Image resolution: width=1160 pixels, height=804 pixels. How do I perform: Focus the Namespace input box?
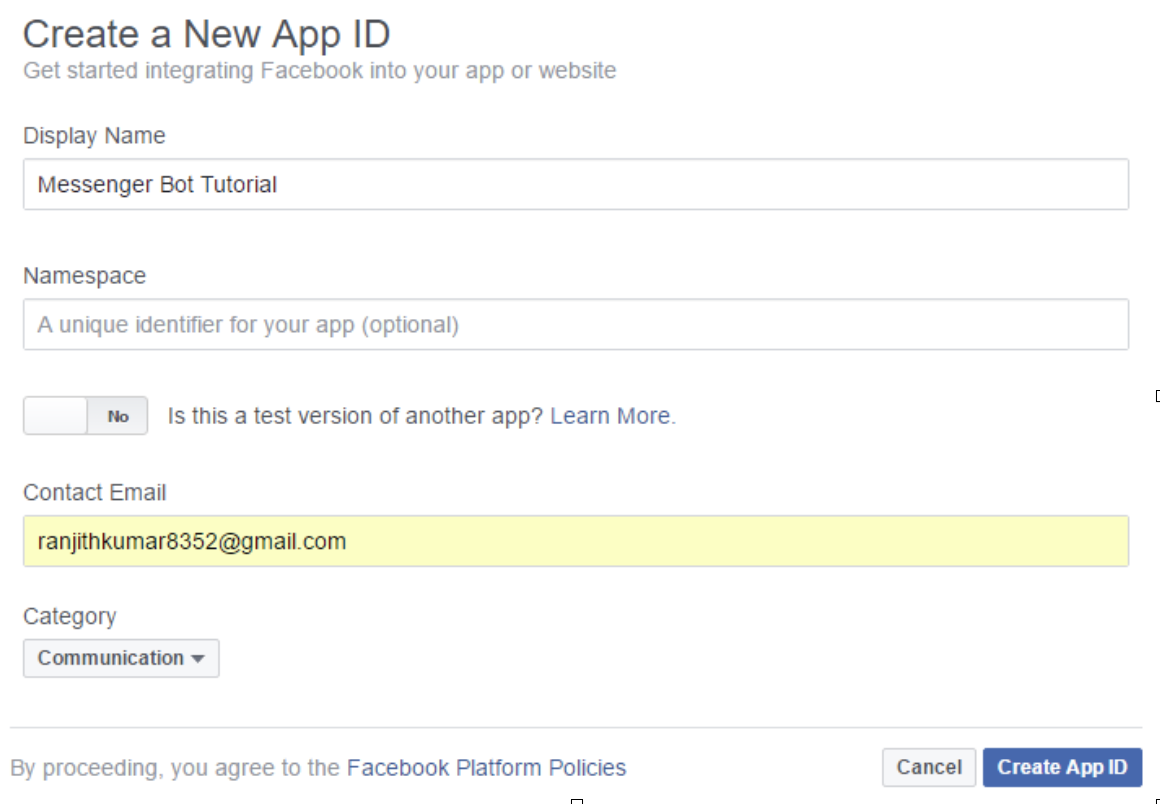click(575, 325)
